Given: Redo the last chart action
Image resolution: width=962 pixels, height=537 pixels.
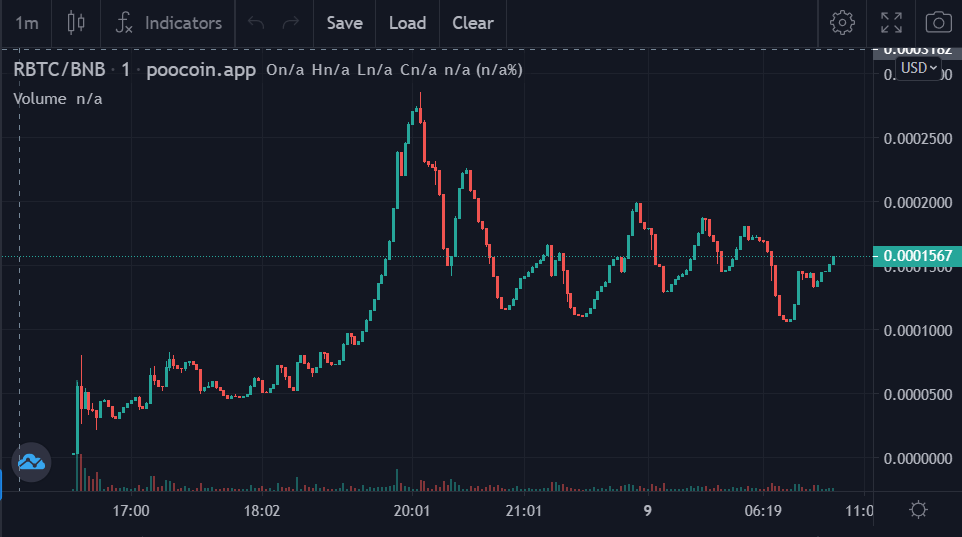Looking at the screenshot, I should [x=291, y=23].
